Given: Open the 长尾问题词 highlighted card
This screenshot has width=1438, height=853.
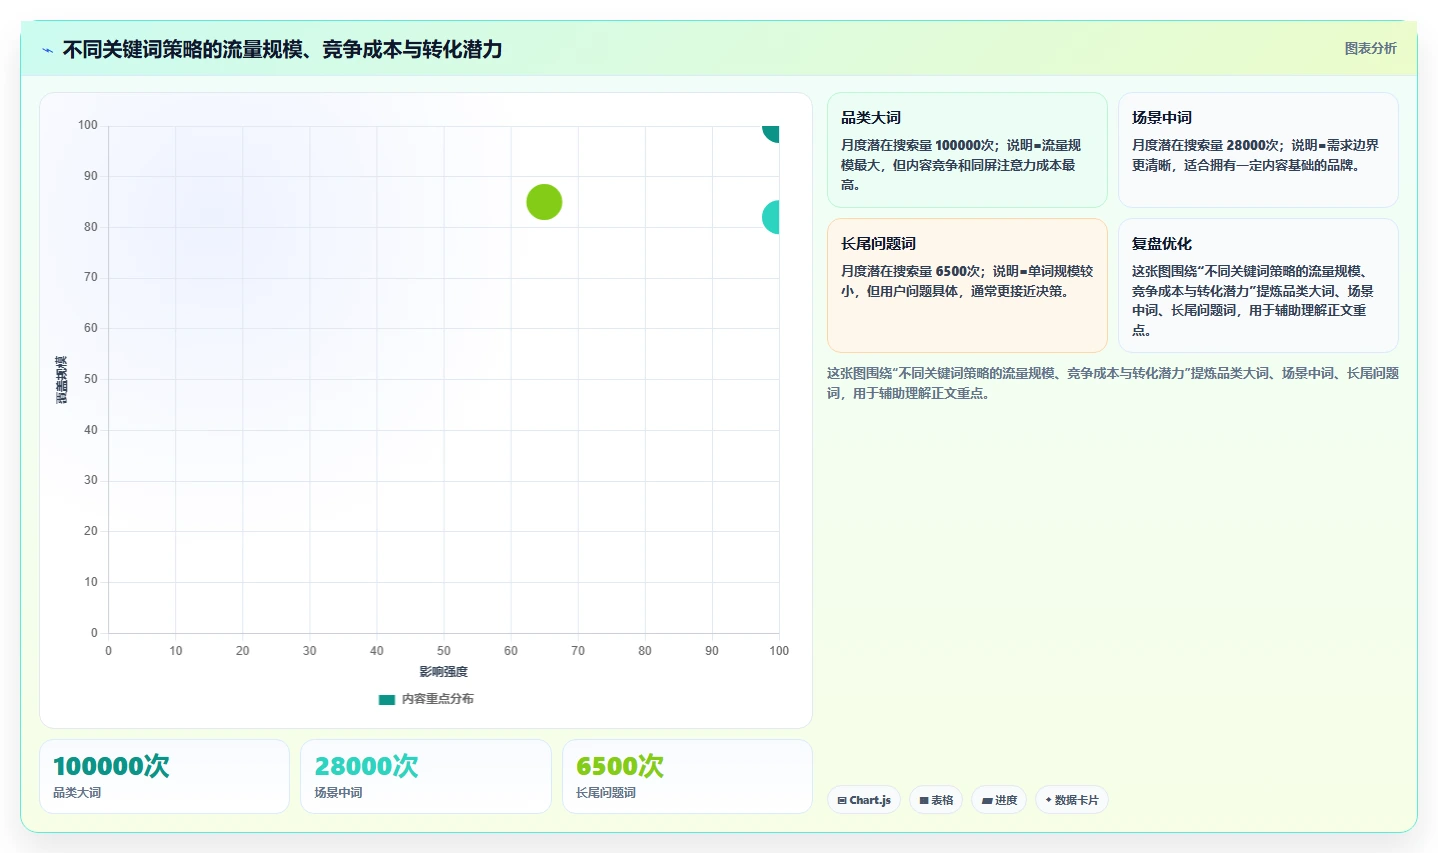Looking at the screenshot, I should coord(967,286).
